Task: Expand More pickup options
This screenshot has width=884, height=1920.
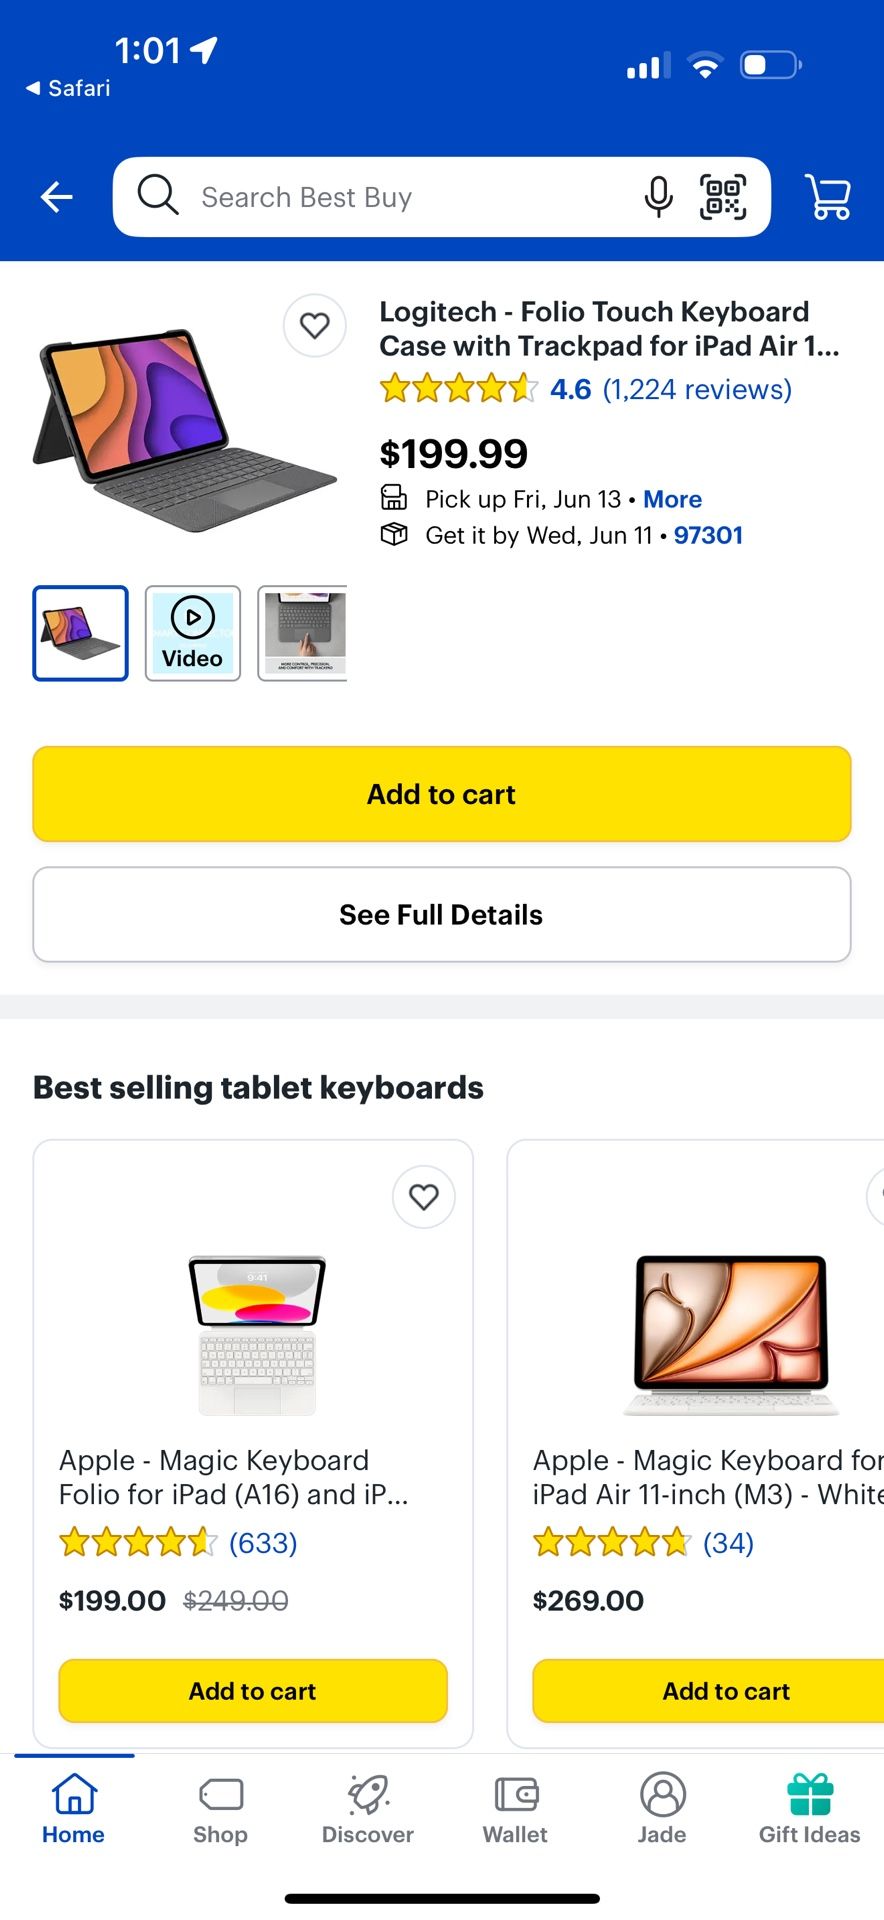Action: point(672,499)
